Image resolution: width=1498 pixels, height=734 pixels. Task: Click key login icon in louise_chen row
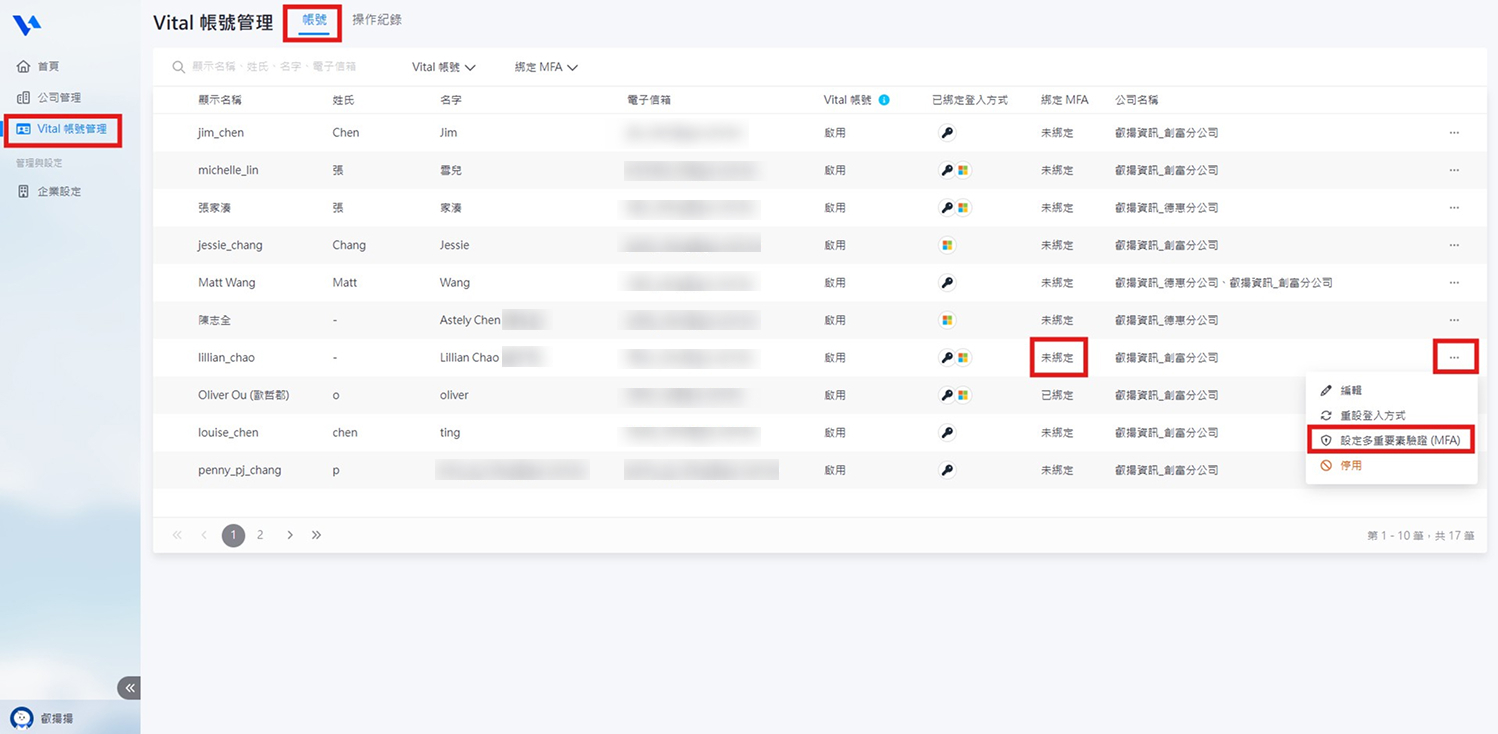tap(947, 433)
